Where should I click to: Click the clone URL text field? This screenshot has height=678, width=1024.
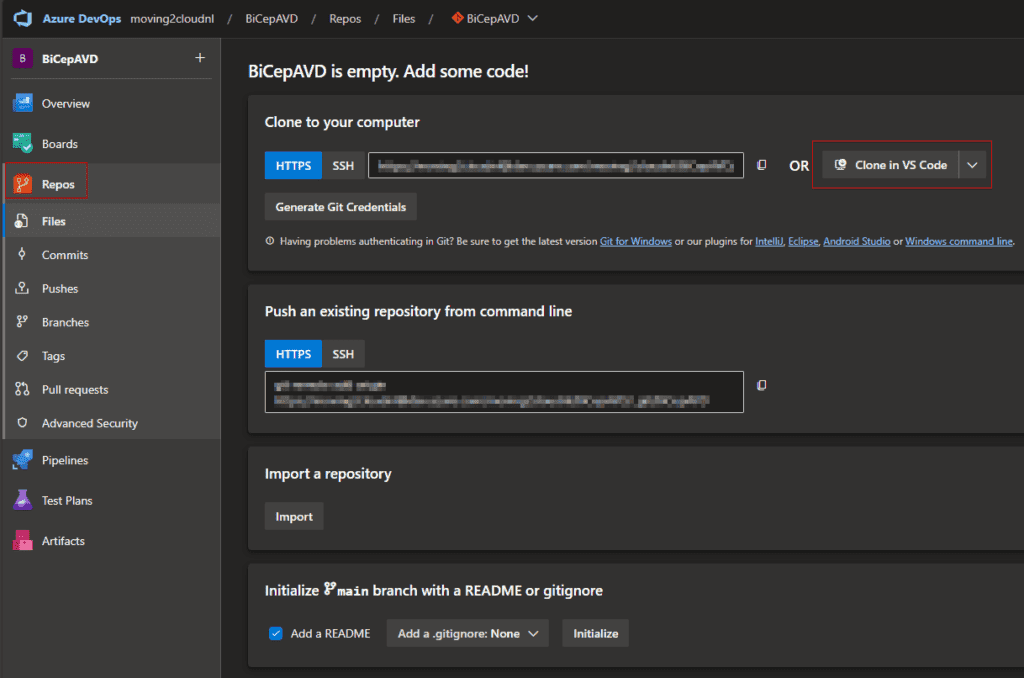(555, 165)
